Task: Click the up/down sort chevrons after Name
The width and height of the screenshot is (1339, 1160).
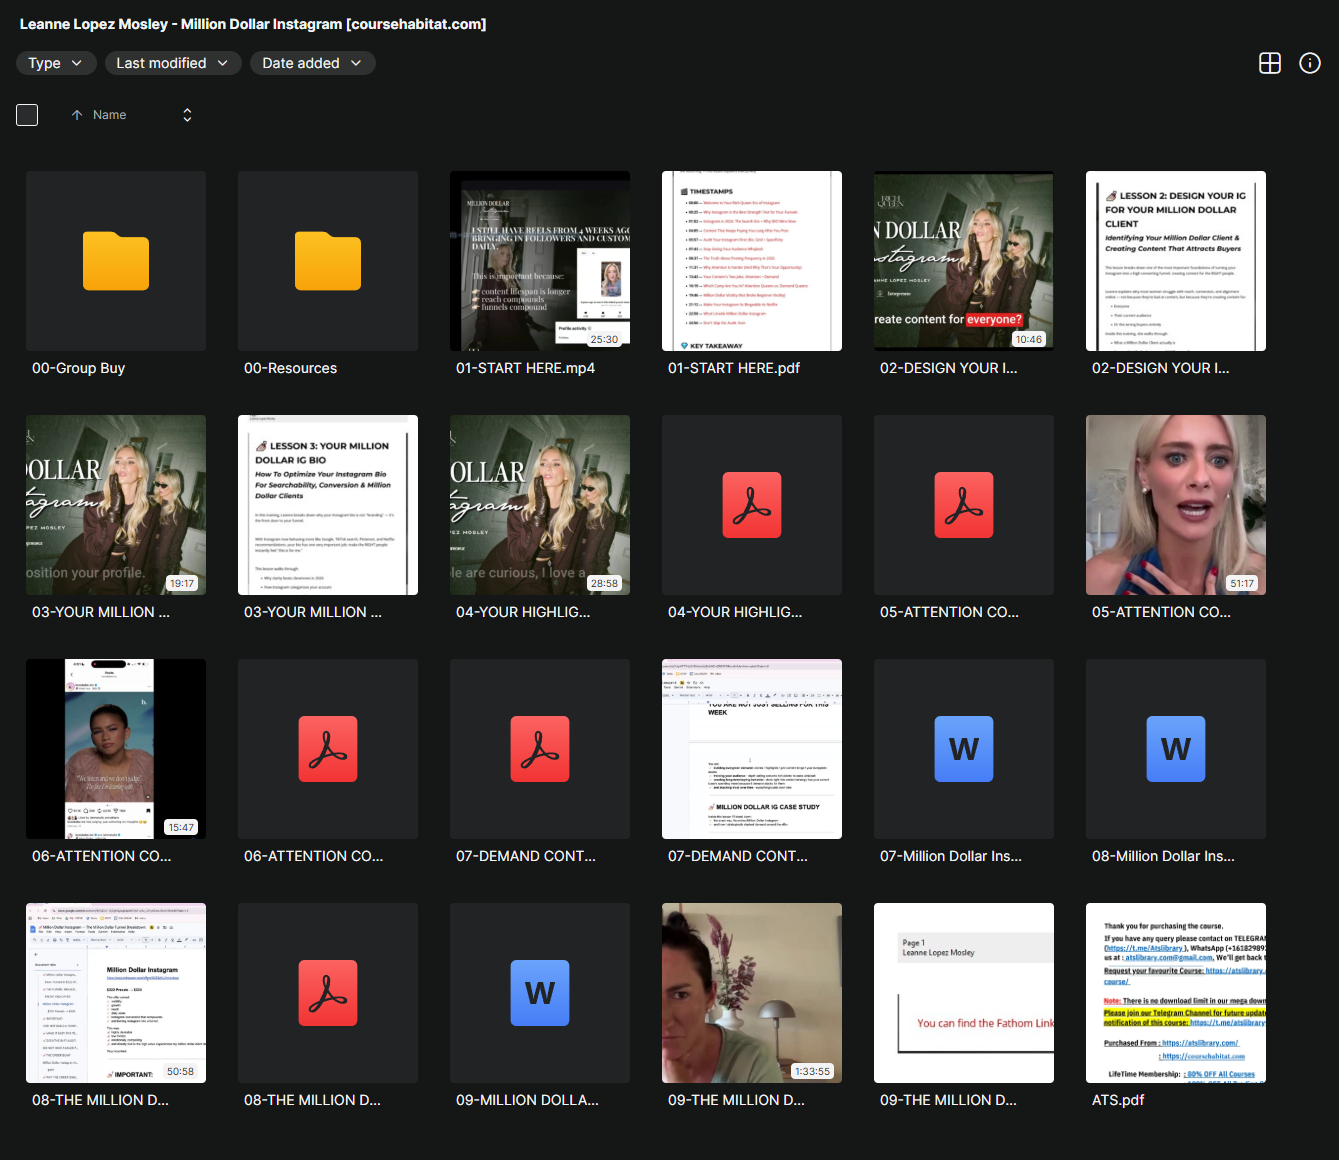Action: (x=187, y=115)
